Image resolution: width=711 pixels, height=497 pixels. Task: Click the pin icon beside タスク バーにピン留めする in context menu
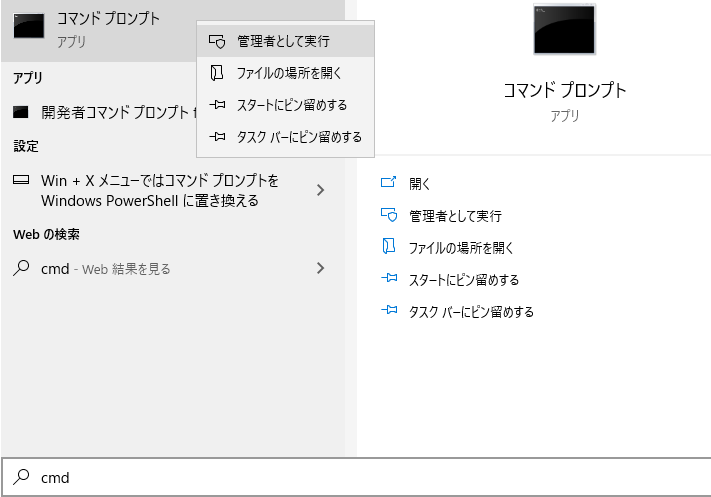click(x=217, y=136)
